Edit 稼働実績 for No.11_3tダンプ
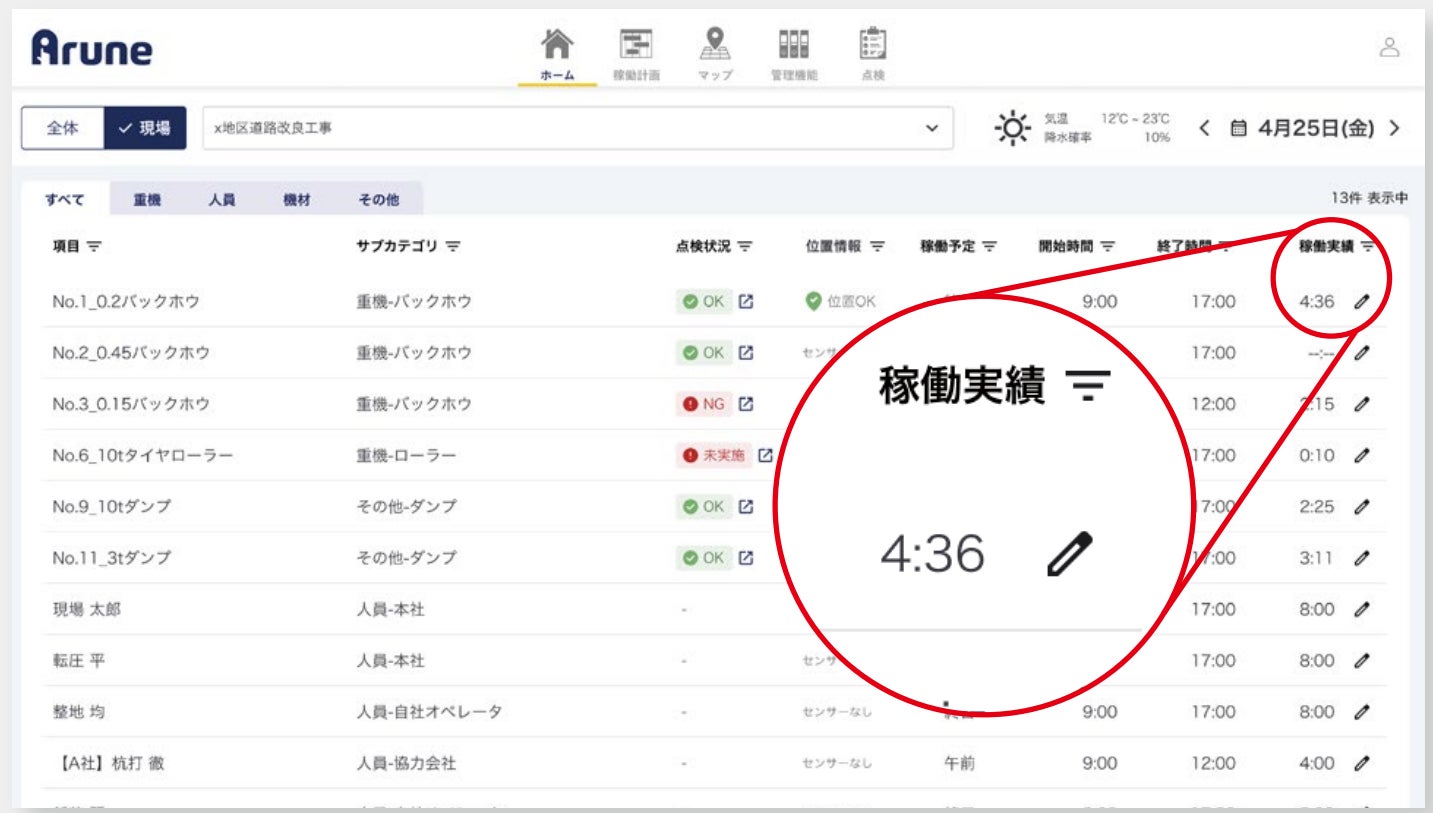The image size is (1433, 813). click(1361, 558)
